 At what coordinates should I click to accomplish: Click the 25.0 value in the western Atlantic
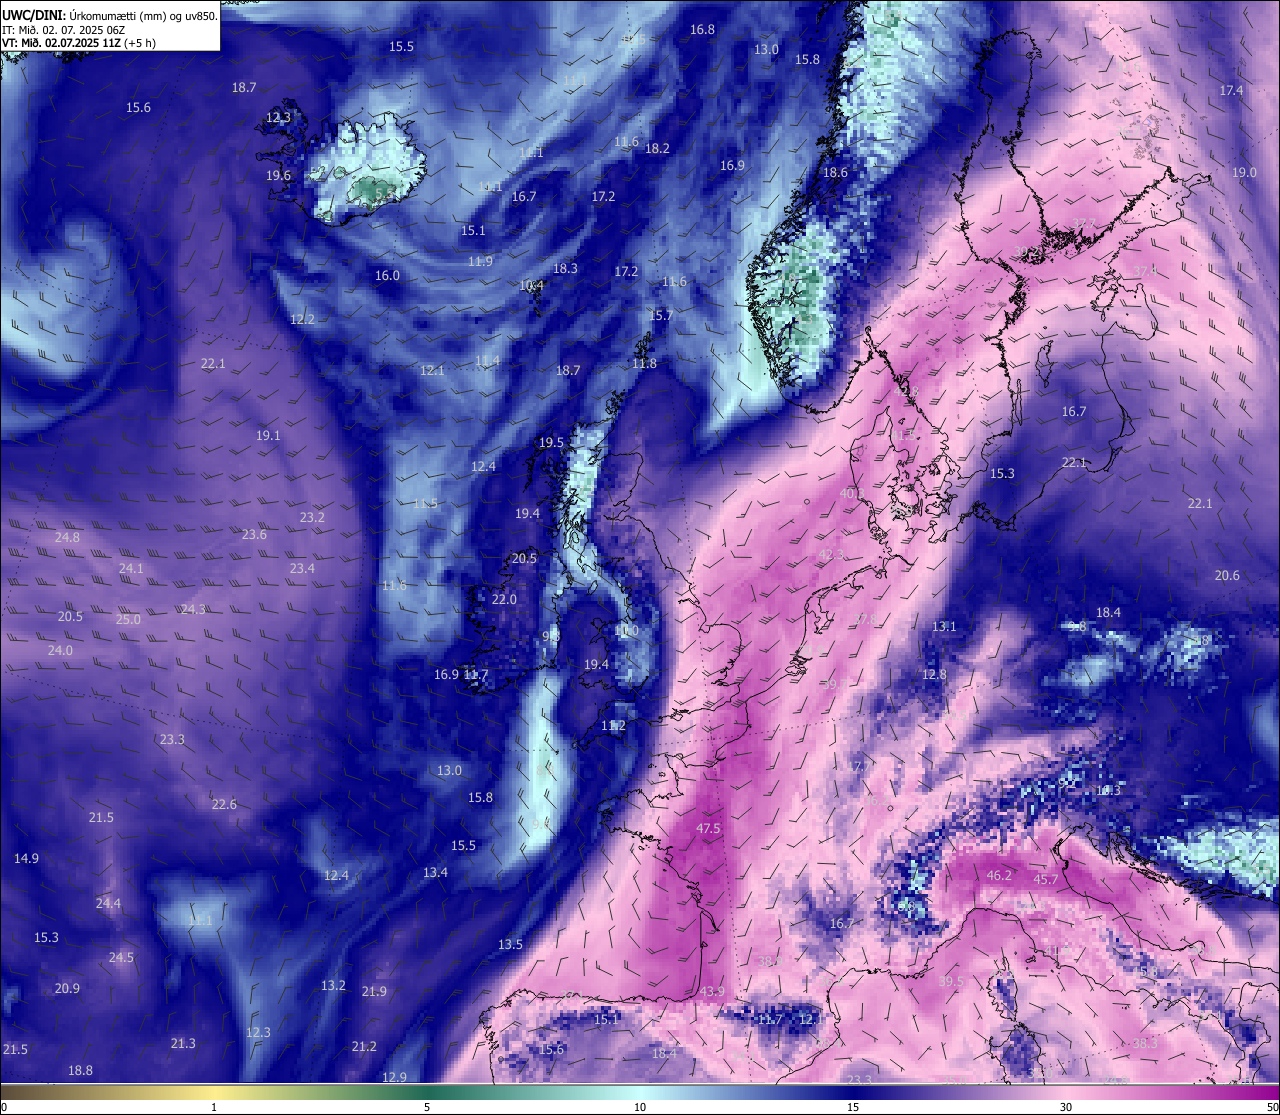(128, 620)
